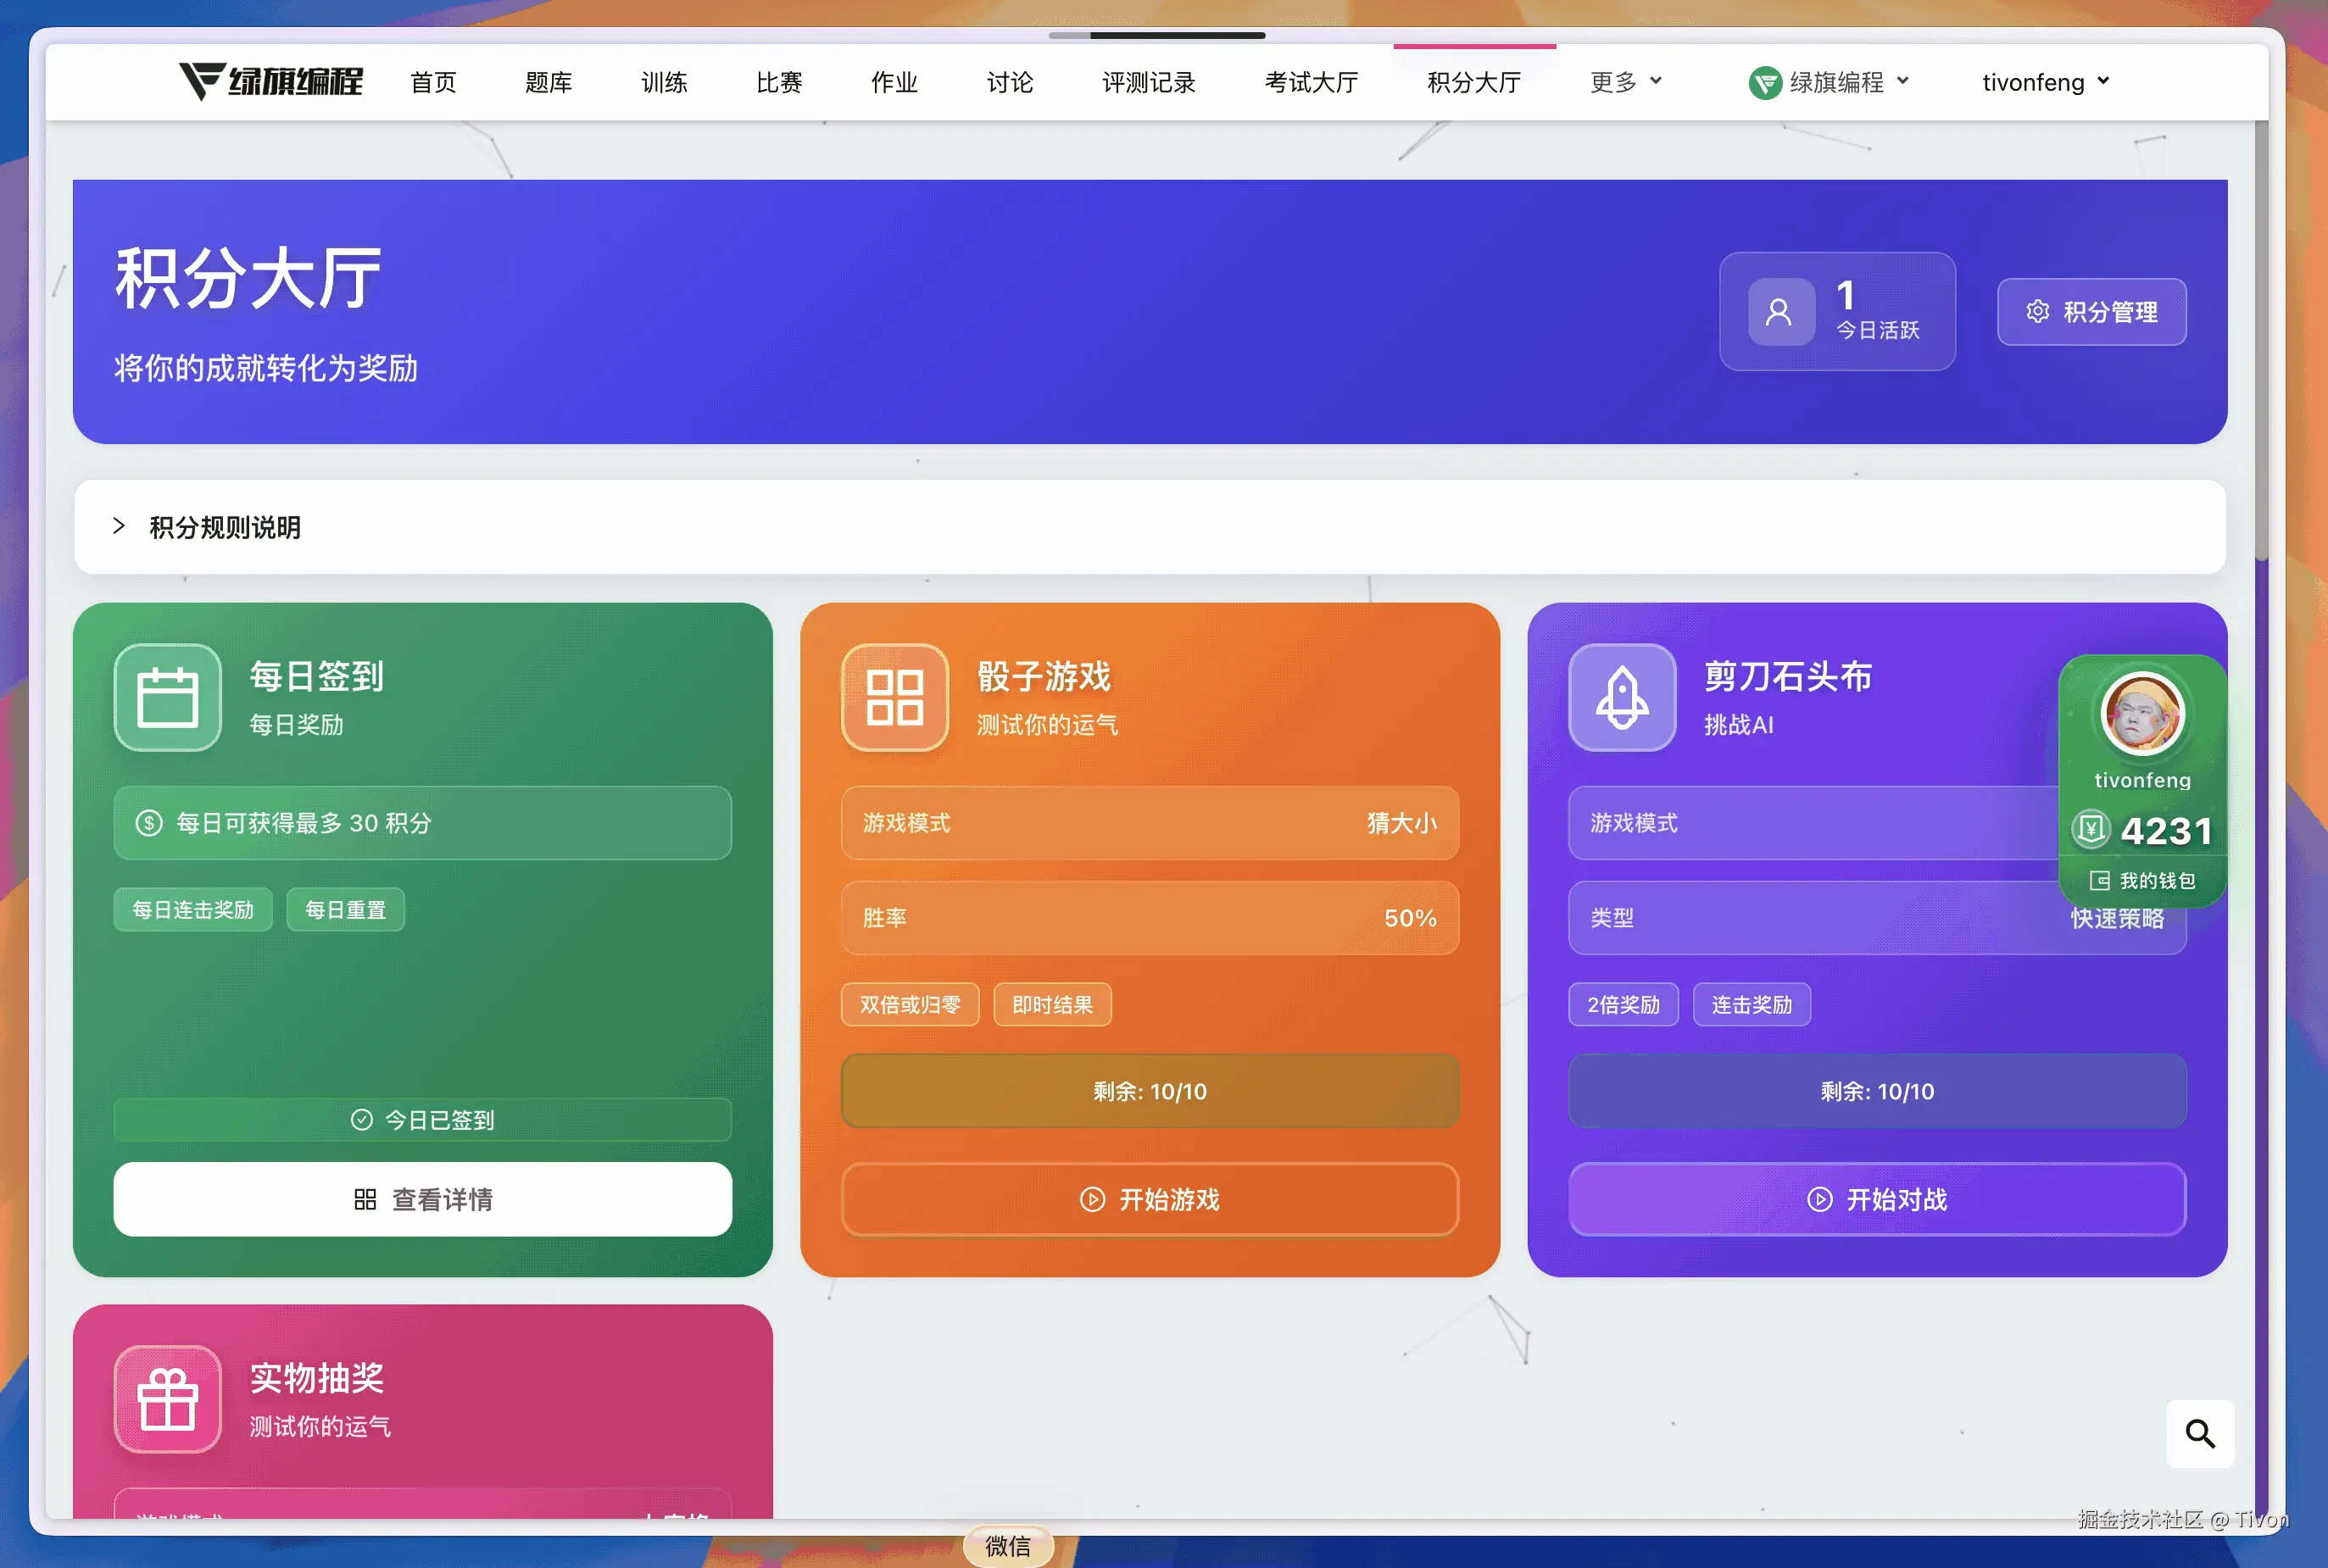
Task: Click the 查看详情 button
Action: 422,1199
